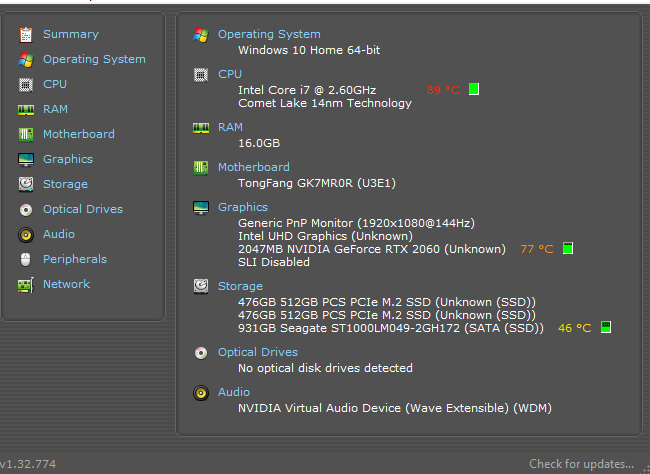The width and height of the screenshot is (650, 474).
Task: Click the Windows flag icon beside sidebar Operating System
Action: coord(26,60)
